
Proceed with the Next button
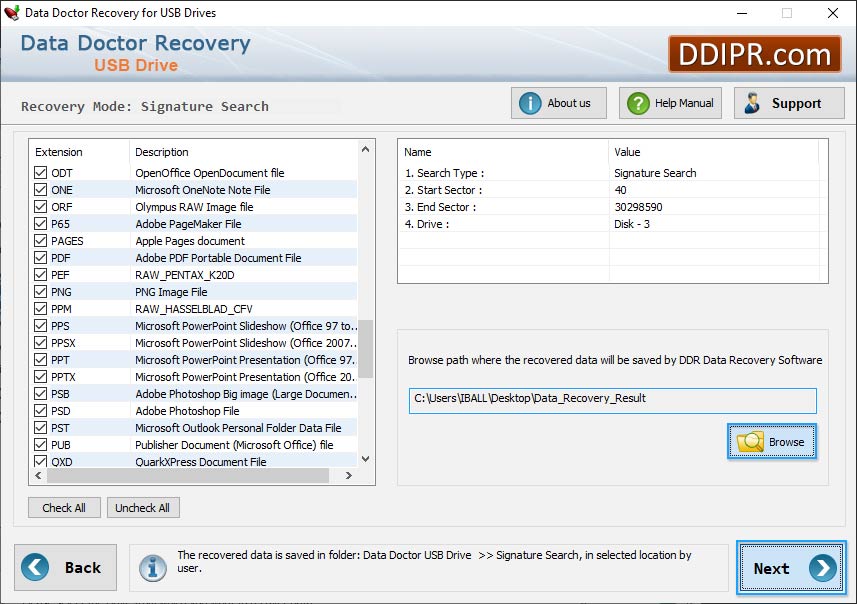[791, 568]
